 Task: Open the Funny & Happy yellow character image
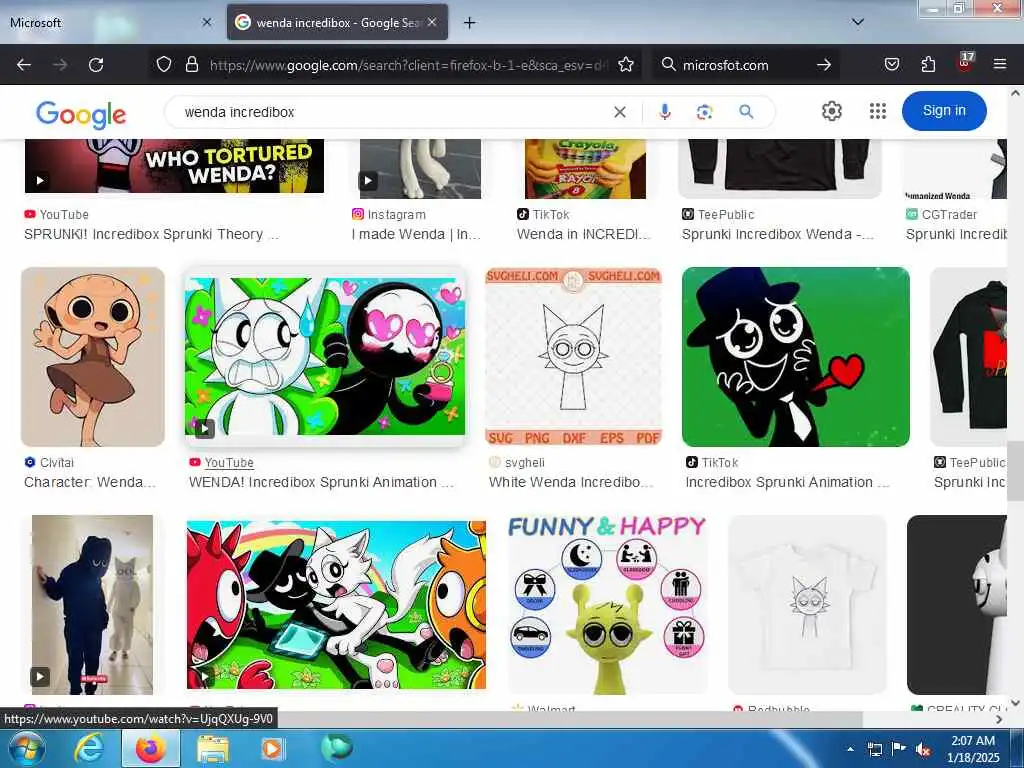tap(607, 605)
